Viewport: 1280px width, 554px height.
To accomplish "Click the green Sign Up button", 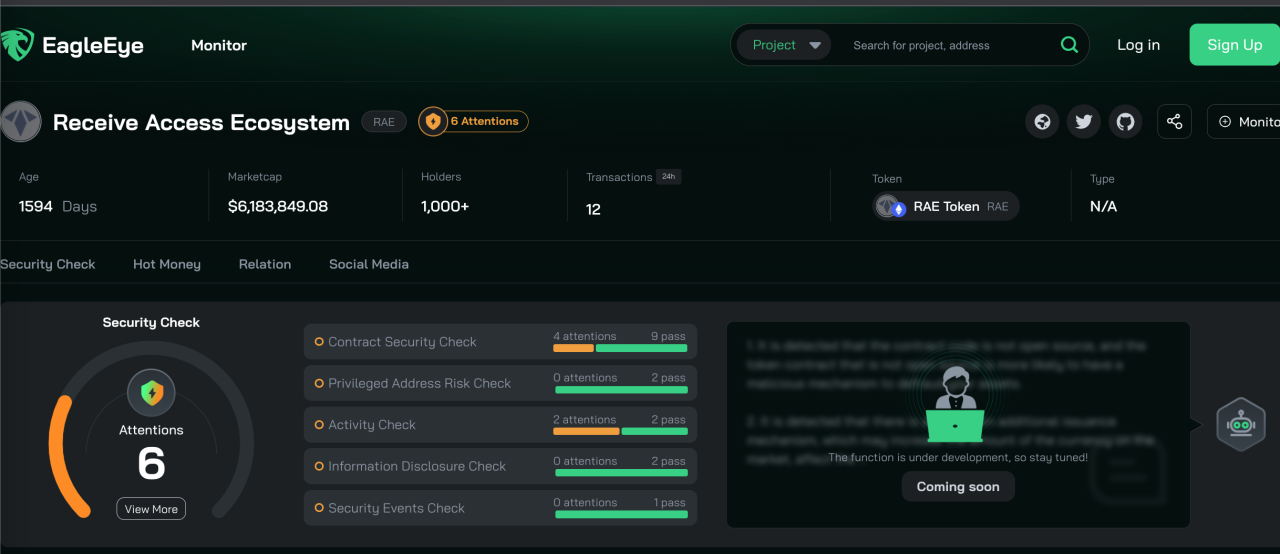I will point(1235,45).
